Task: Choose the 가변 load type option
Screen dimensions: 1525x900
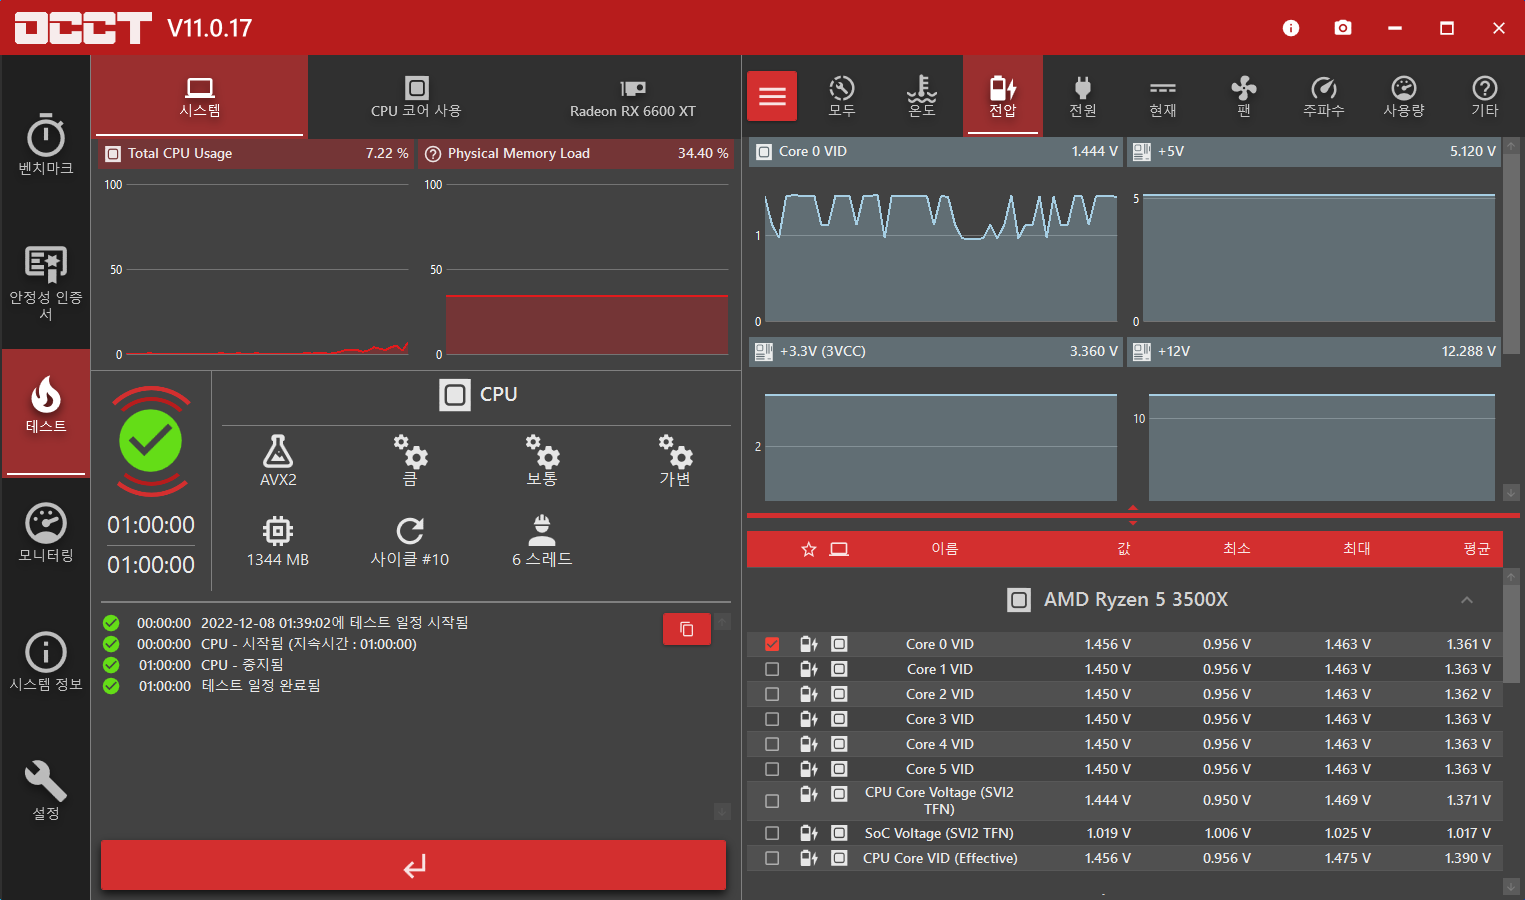Action: 675,460
